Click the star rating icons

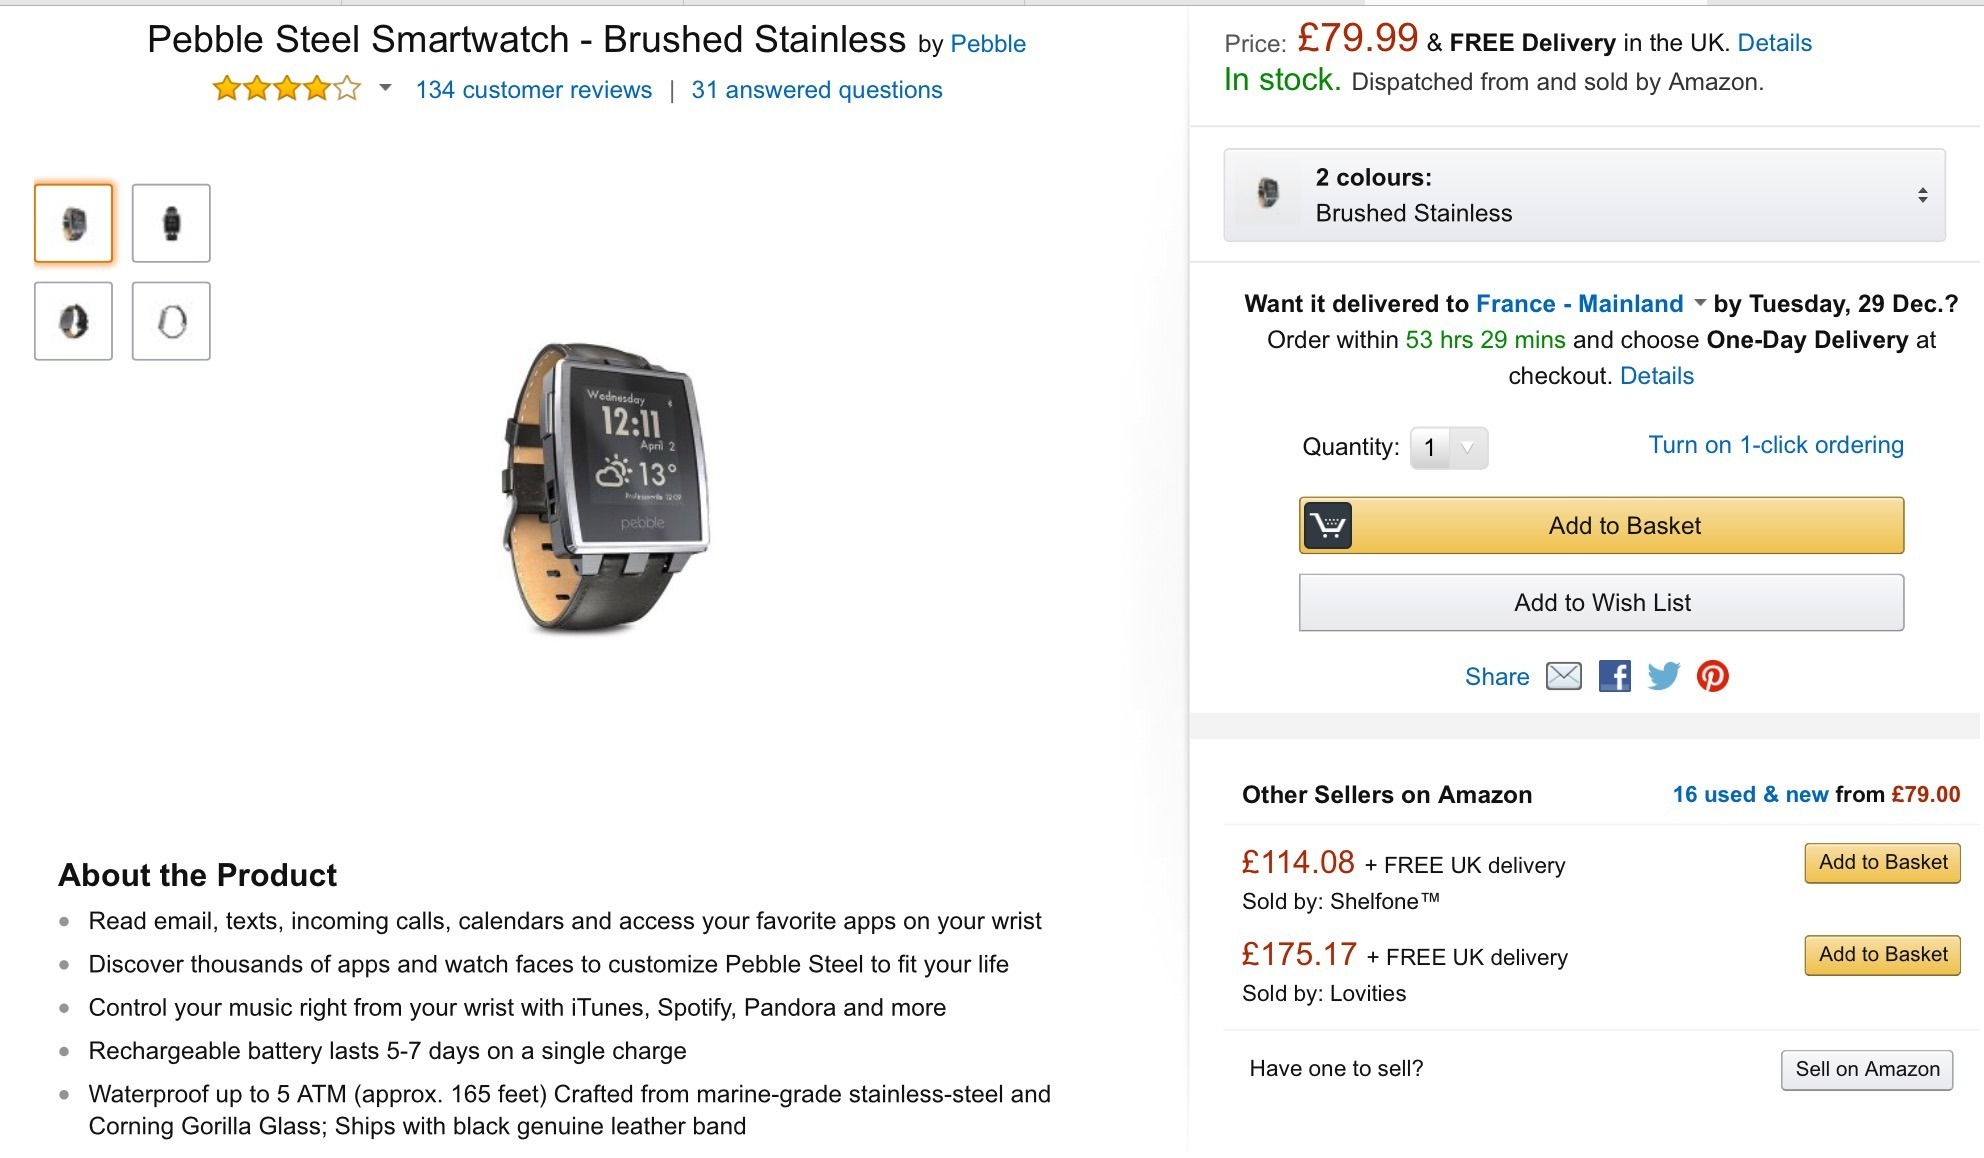coord(286,89)
